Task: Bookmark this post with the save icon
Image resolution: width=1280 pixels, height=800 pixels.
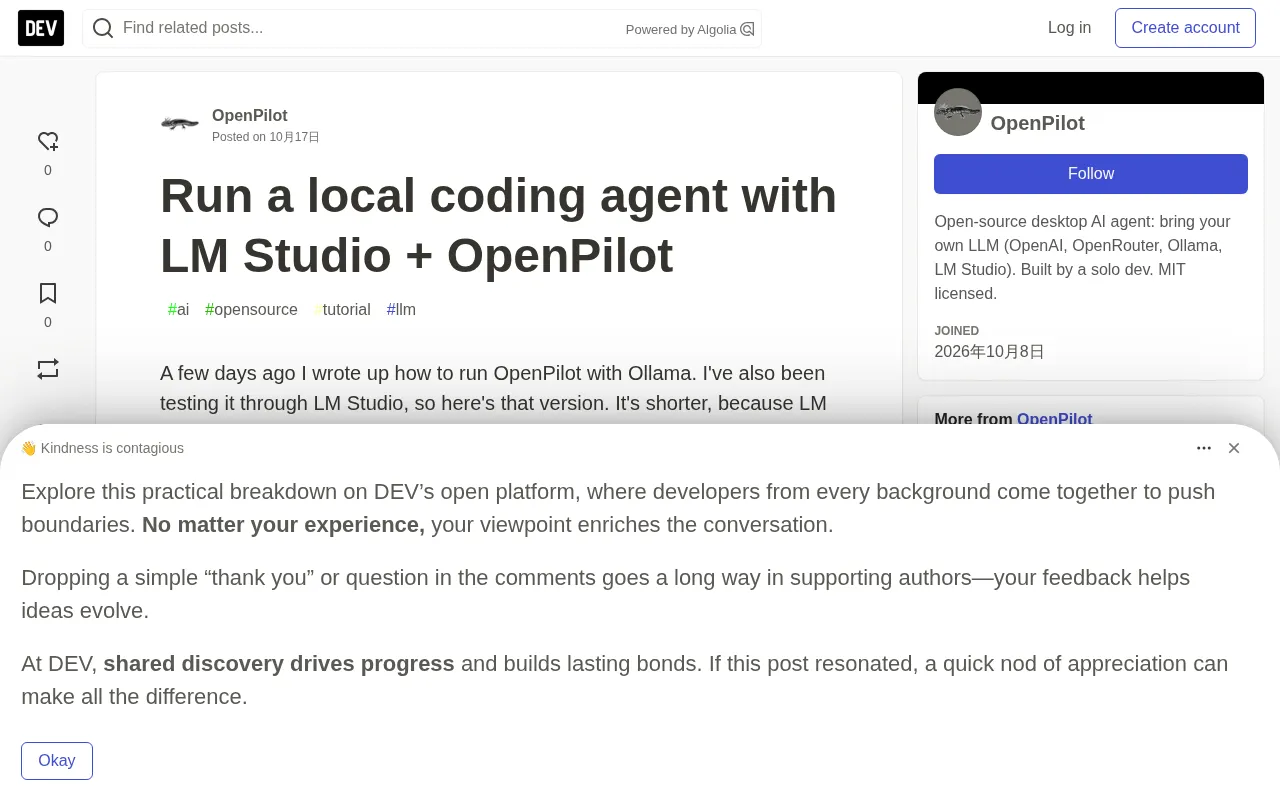Action: (48, 294)
